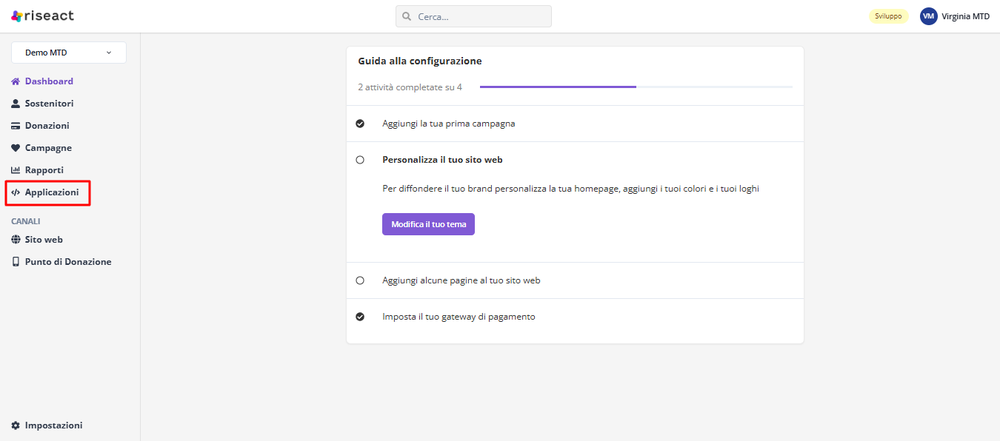Open the Virginia MTD user menu
Viewport: 1000px width, 441px height.
pos(953,16)
